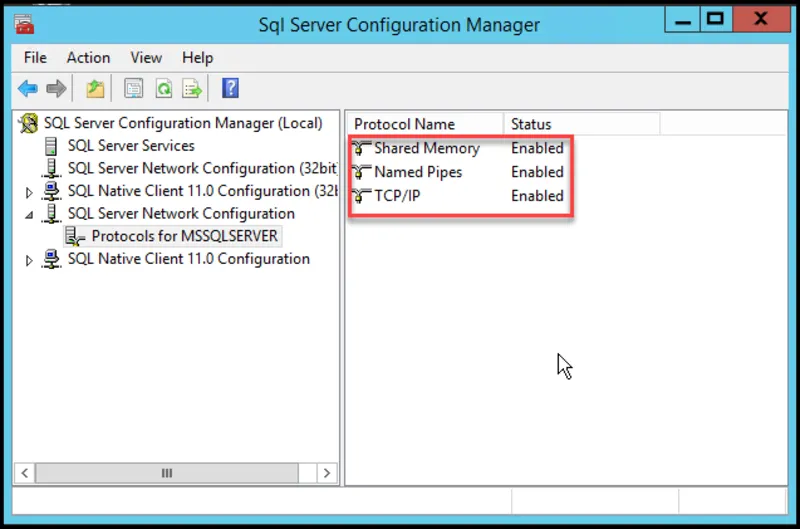The height and width of the screenshot is (529, 800).
Task: Click the Up one level folder icon
Action: click(x=95, y=89)
